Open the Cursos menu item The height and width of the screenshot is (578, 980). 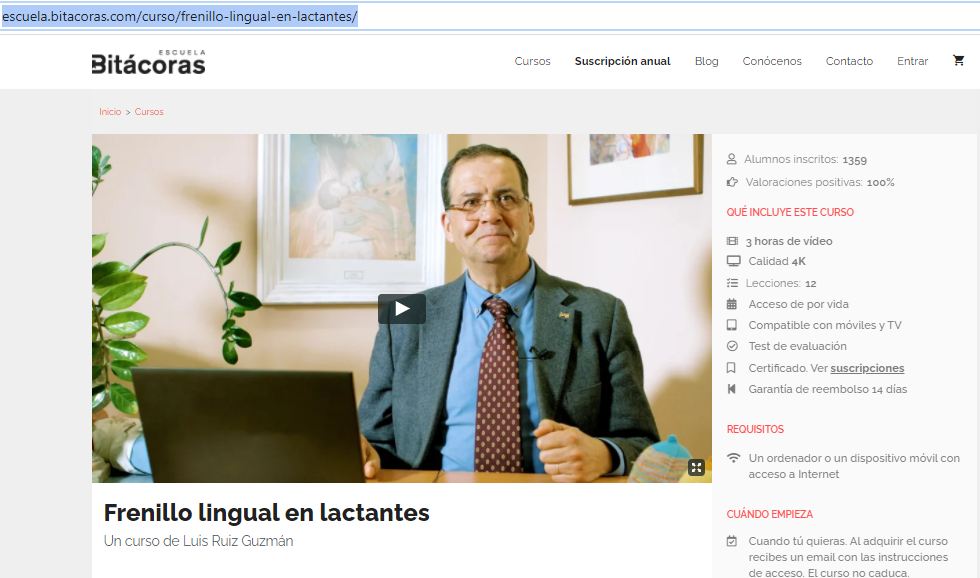(x=532, y=61)
